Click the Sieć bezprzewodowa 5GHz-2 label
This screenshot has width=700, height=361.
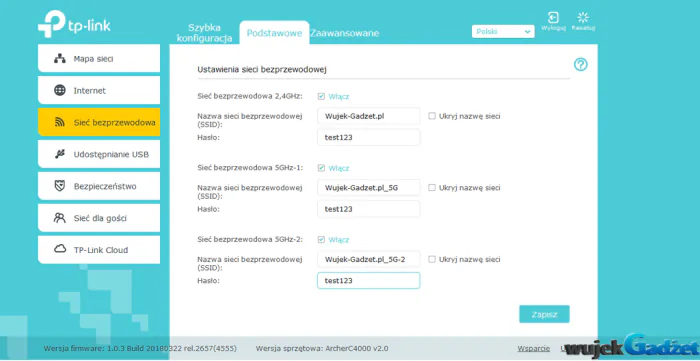(x=250, y=239)
